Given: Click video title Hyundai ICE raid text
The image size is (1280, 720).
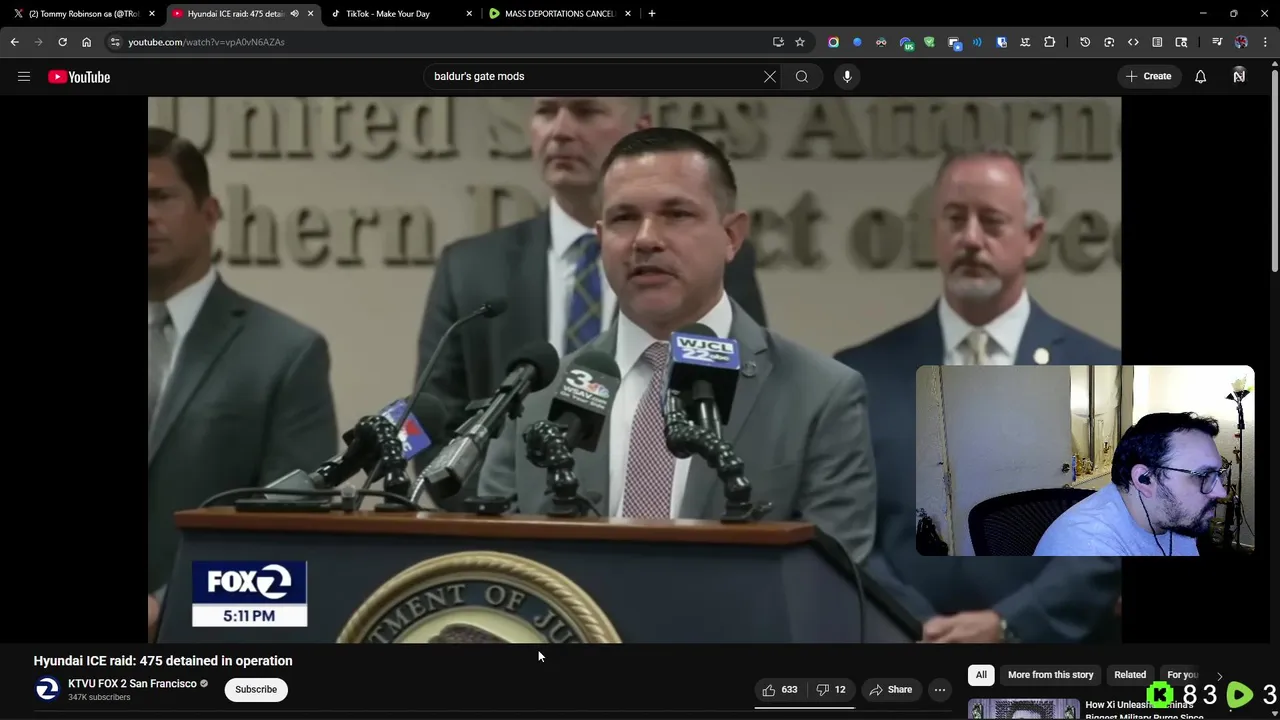Looking at the screenshot, I should [x=163, y=661].
